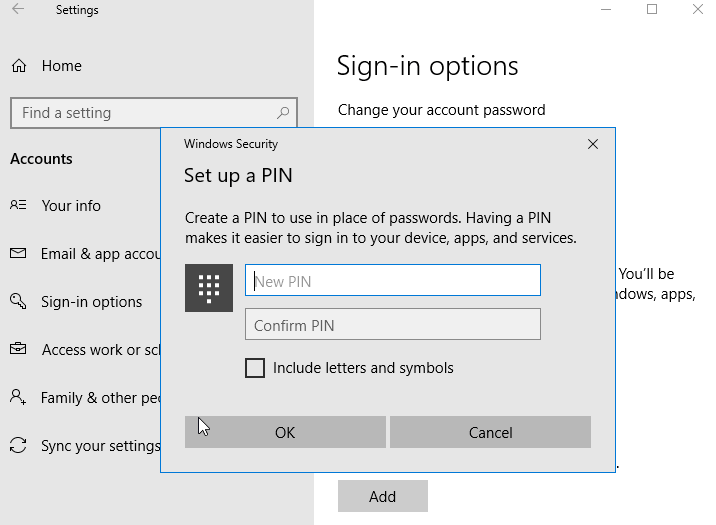Cancel the PIN setup dialog
Image resolution: width=716 pixels, height=525 pixels.
490,432
